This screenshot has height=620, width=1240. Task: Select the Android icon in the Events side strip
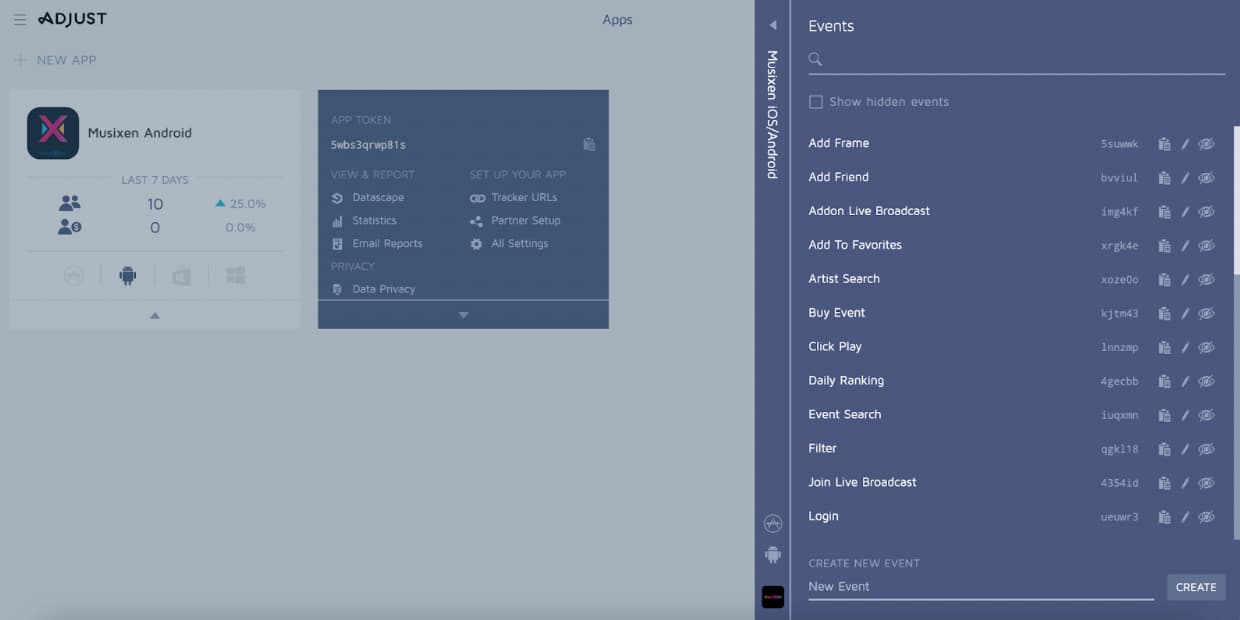pyautogui.click(x=772, y=554)
